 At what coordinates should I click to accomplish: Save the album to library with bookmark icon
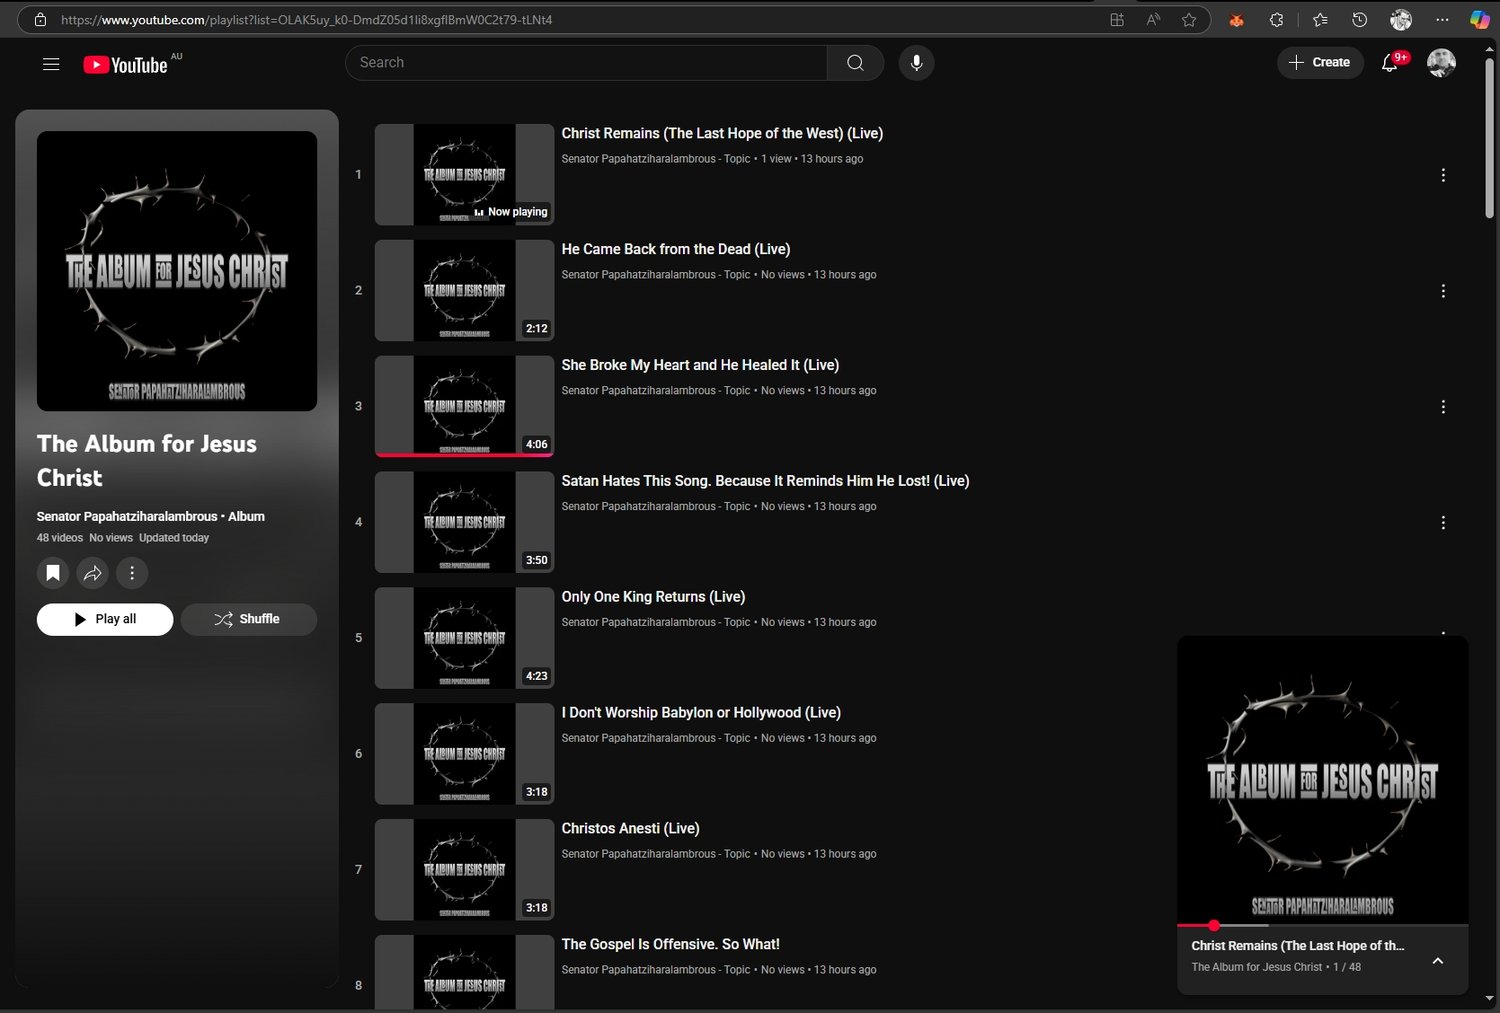tap(53, 573)
